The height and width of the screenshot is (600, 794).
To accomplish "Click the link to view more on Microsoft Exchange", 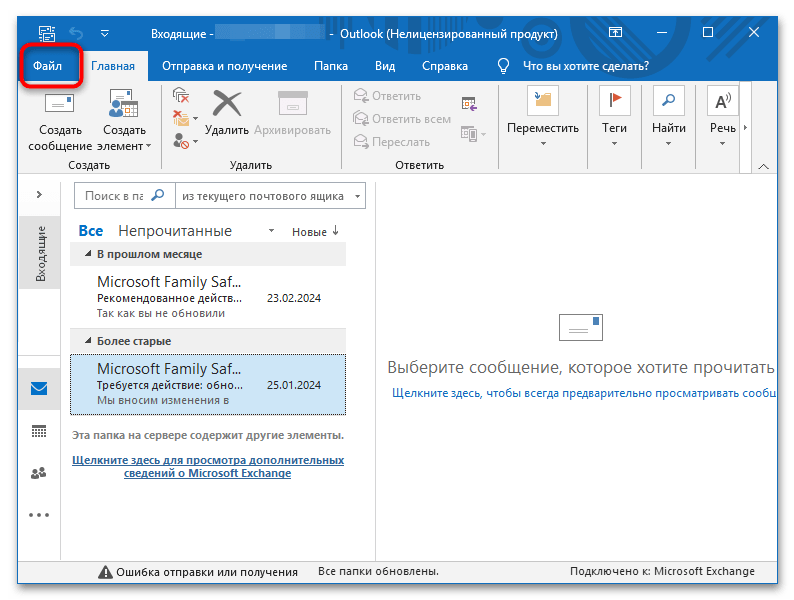I will pos(208,466).
